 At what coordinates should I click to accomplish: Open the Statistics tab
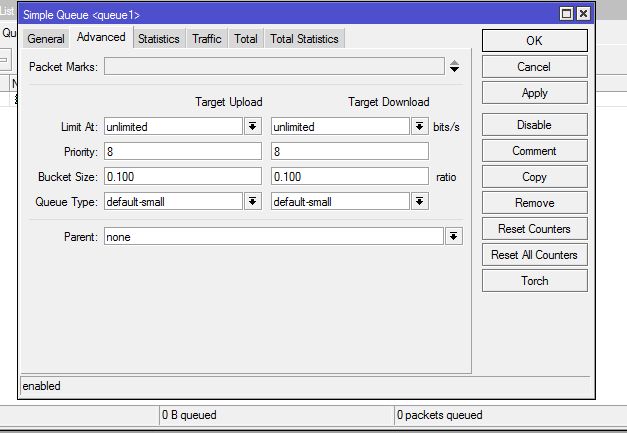[x=159, y=39]
